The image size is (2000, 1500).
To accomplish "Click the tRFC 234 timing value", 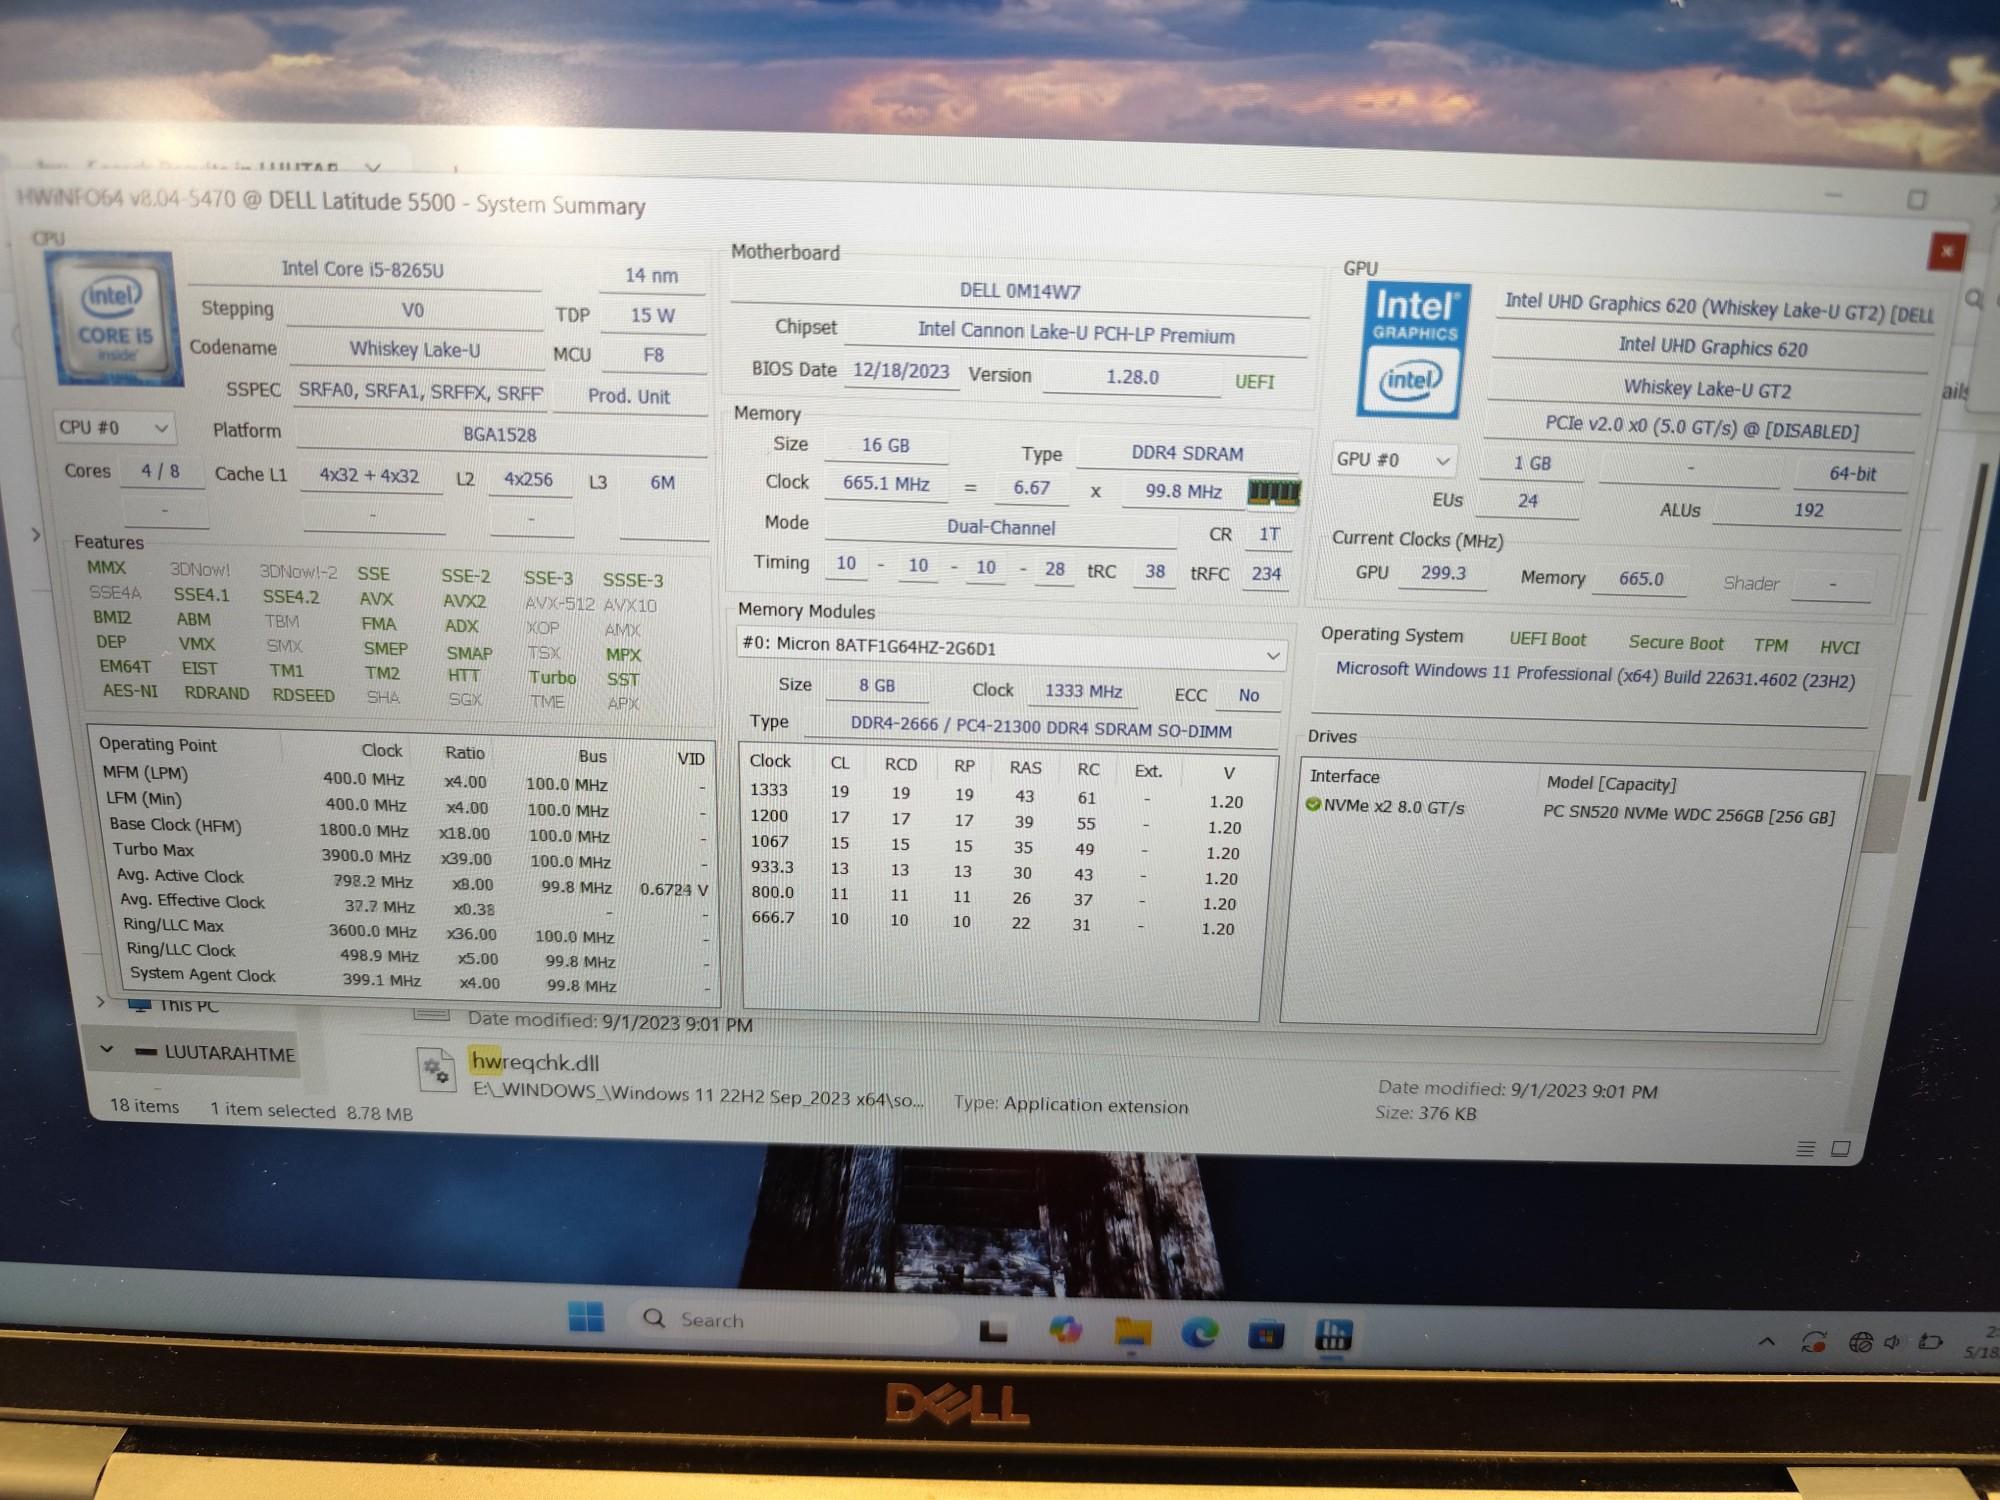I will pos(1266,574).
